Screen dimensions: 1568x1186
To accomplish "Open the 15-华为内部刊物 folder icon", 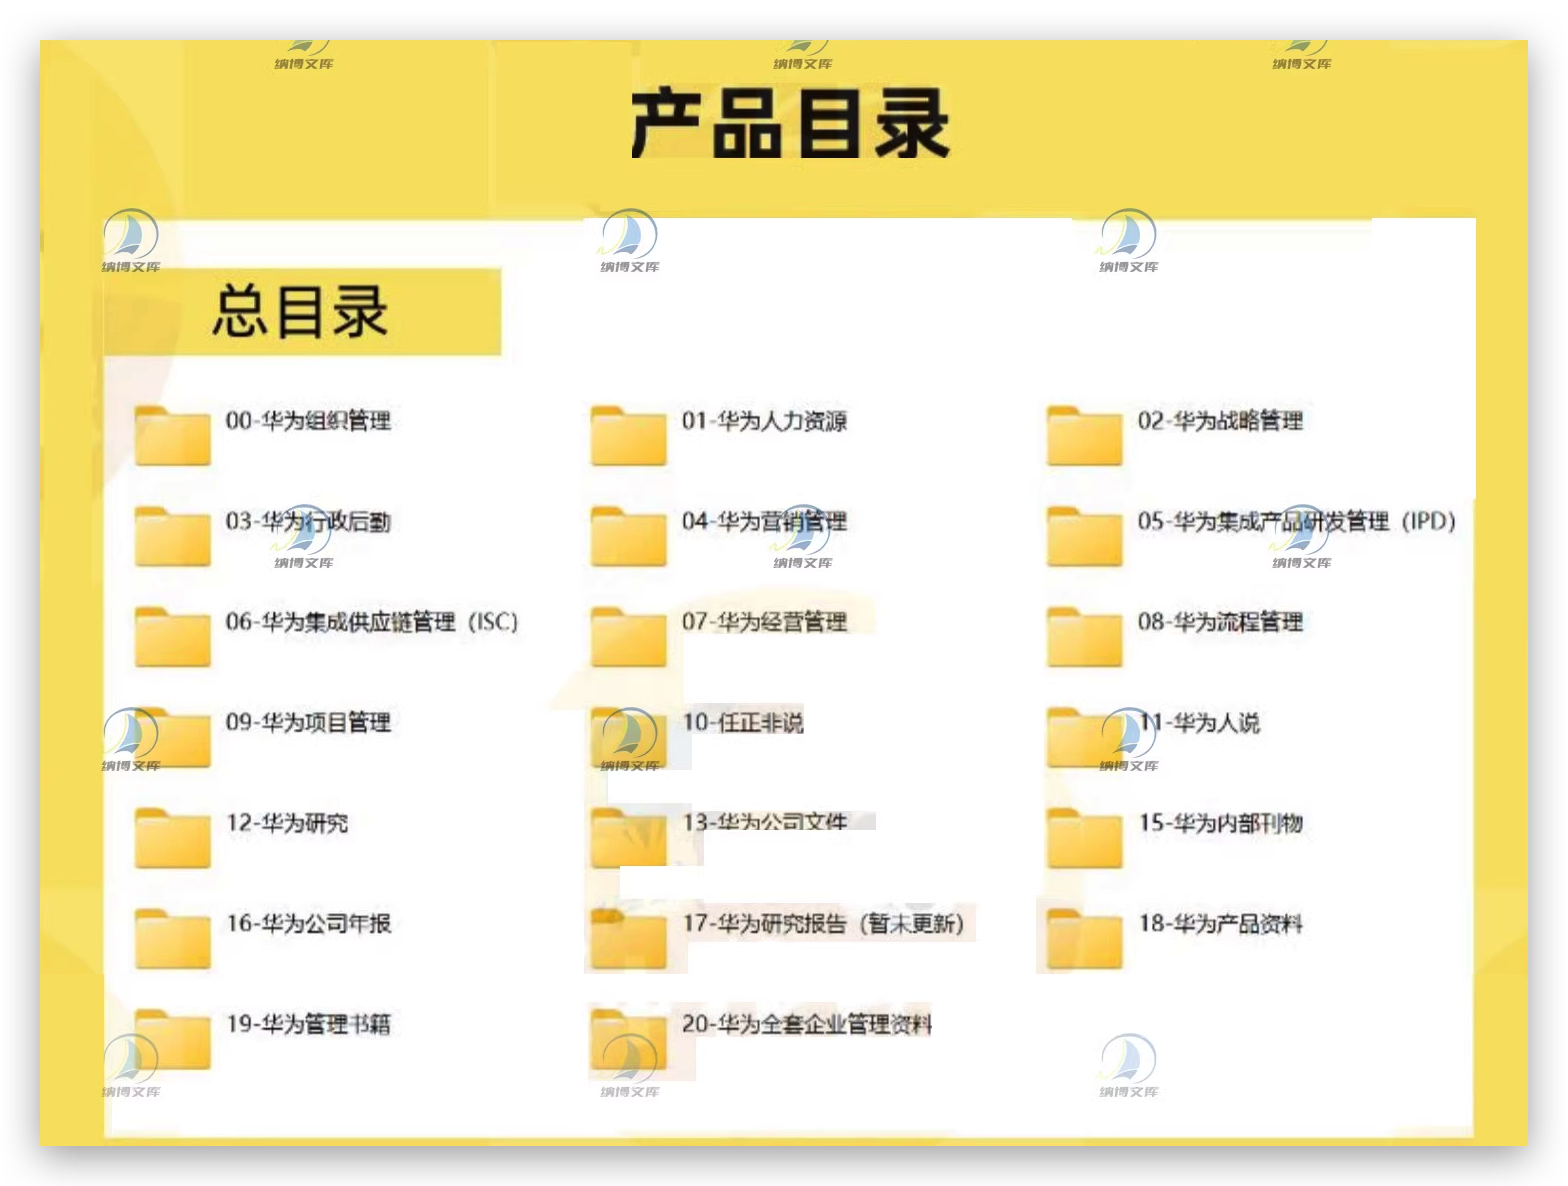I will (1084, 838).
